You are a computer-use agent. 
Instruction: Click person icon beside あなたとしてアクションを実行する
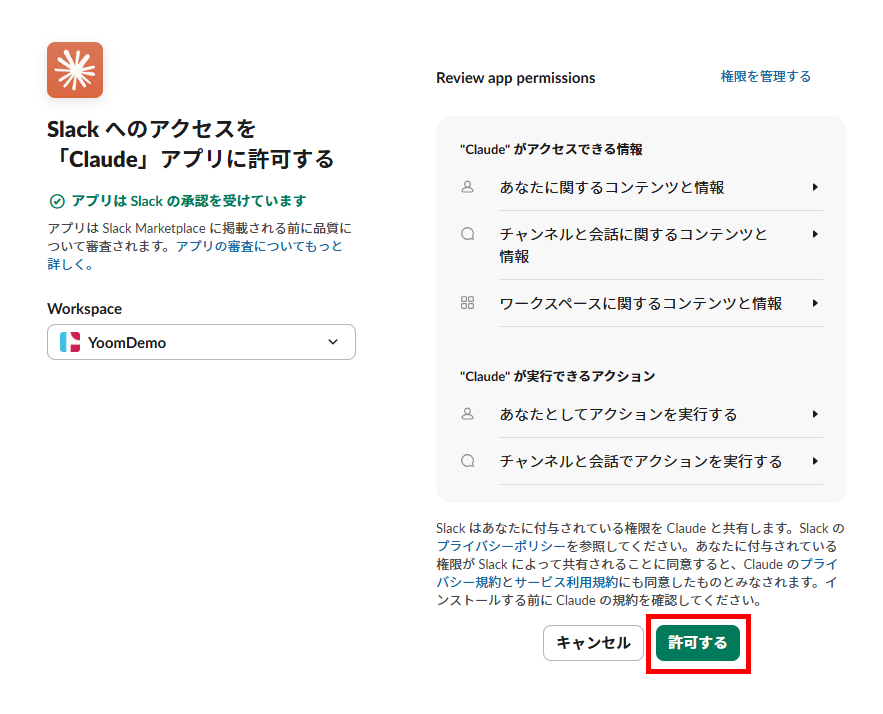(467, 414)
